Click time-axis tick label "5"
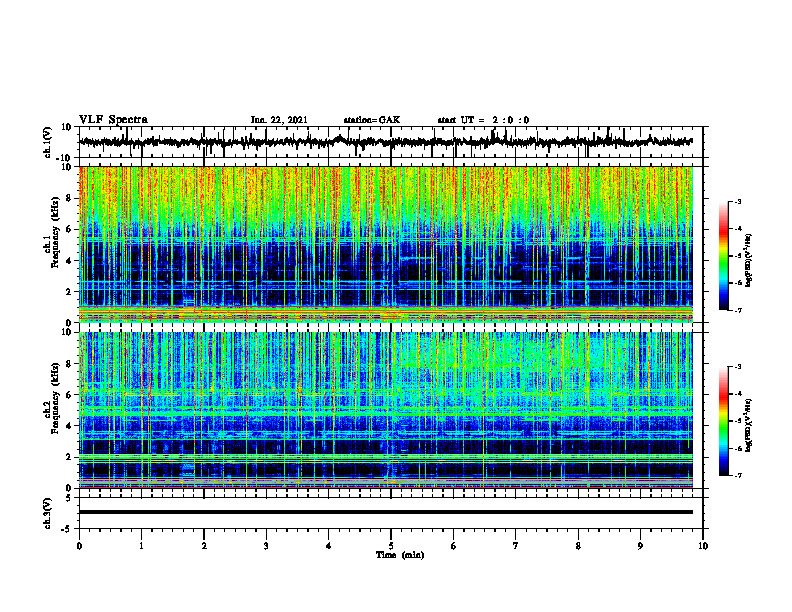The width and height of the screenshot is (792, 612). pos(391,546)
